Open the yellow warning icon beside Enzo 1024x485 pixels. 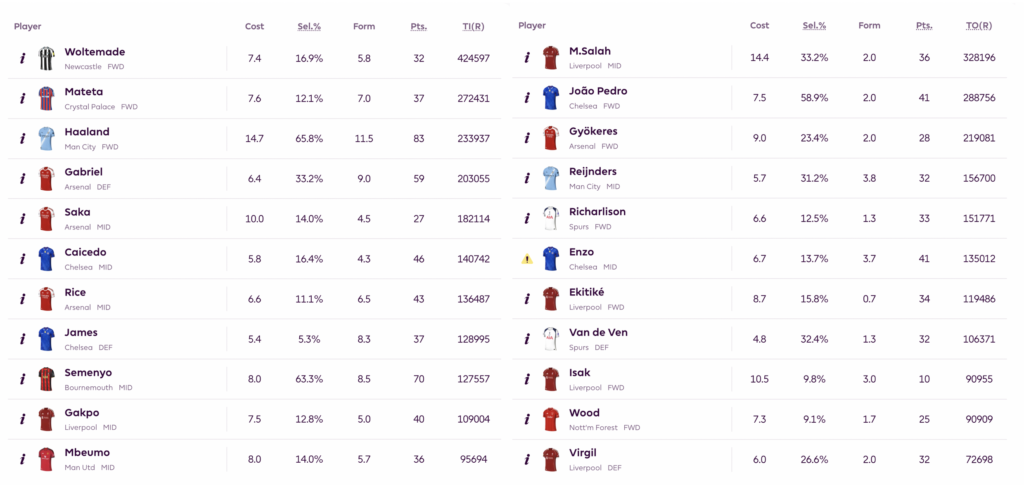(x=526, y=259)
